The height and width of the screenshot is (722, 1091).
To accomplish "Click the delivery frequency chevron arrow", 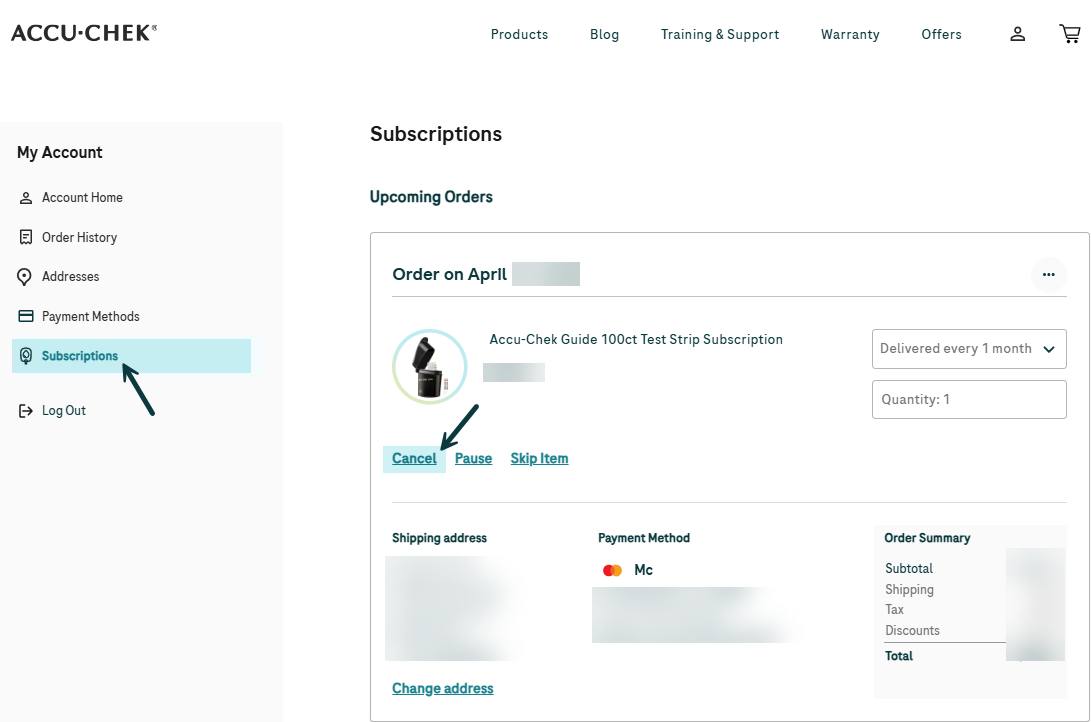I will coord(1049,349).
